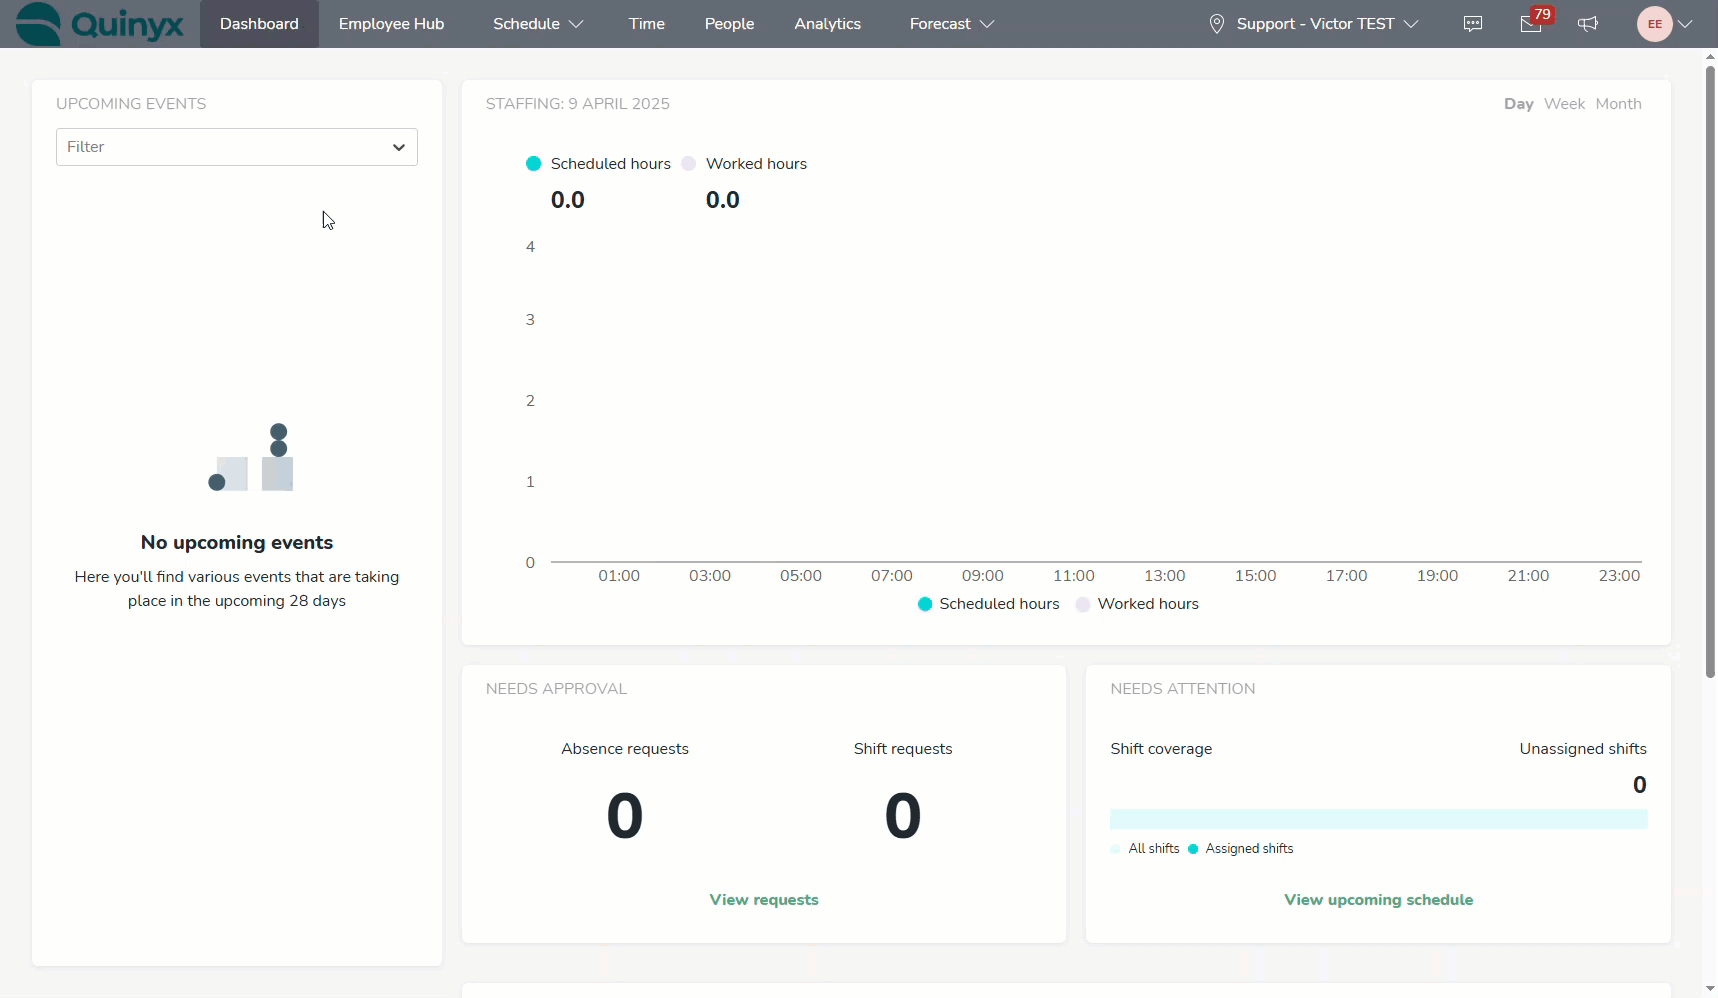
Task: Open the Support - Victor TEST selector
Action: tap(1314, 24)
